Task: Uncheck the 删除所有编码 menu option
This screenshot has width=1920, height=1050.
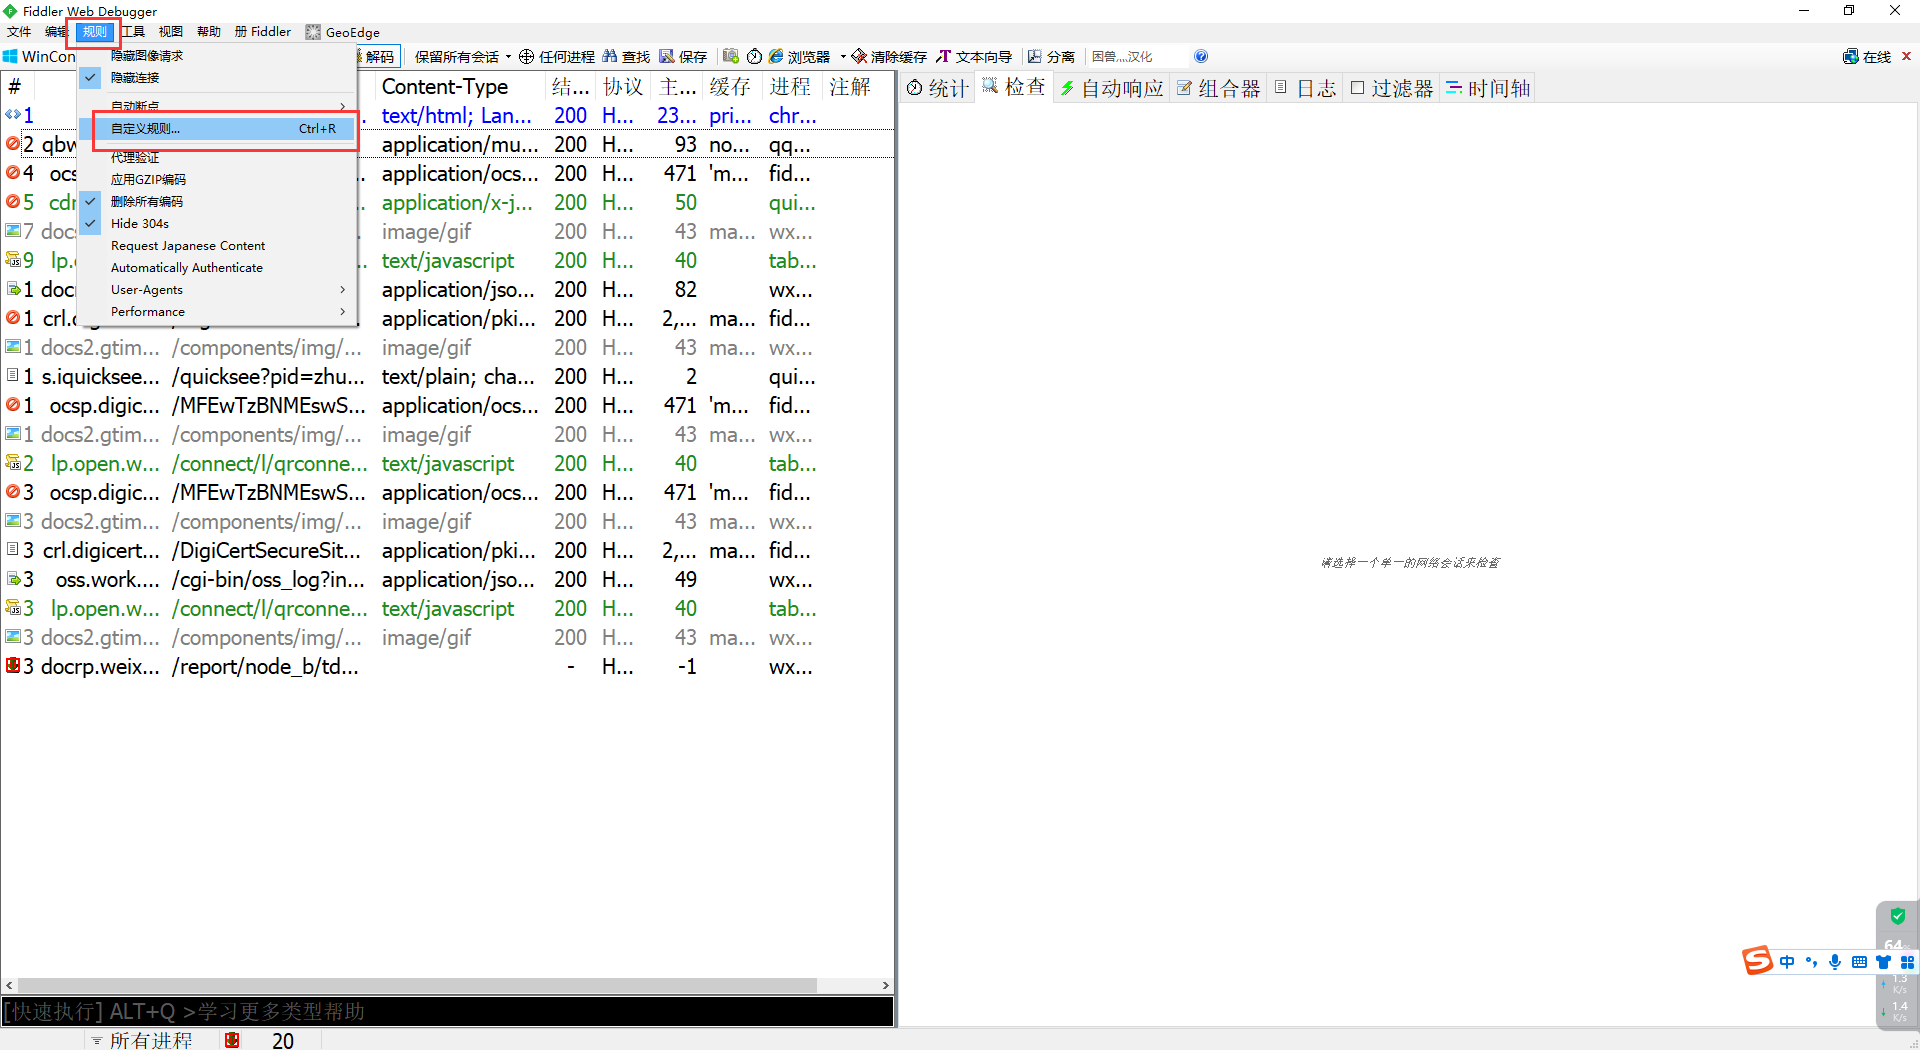Action: [x=147, y=202]
